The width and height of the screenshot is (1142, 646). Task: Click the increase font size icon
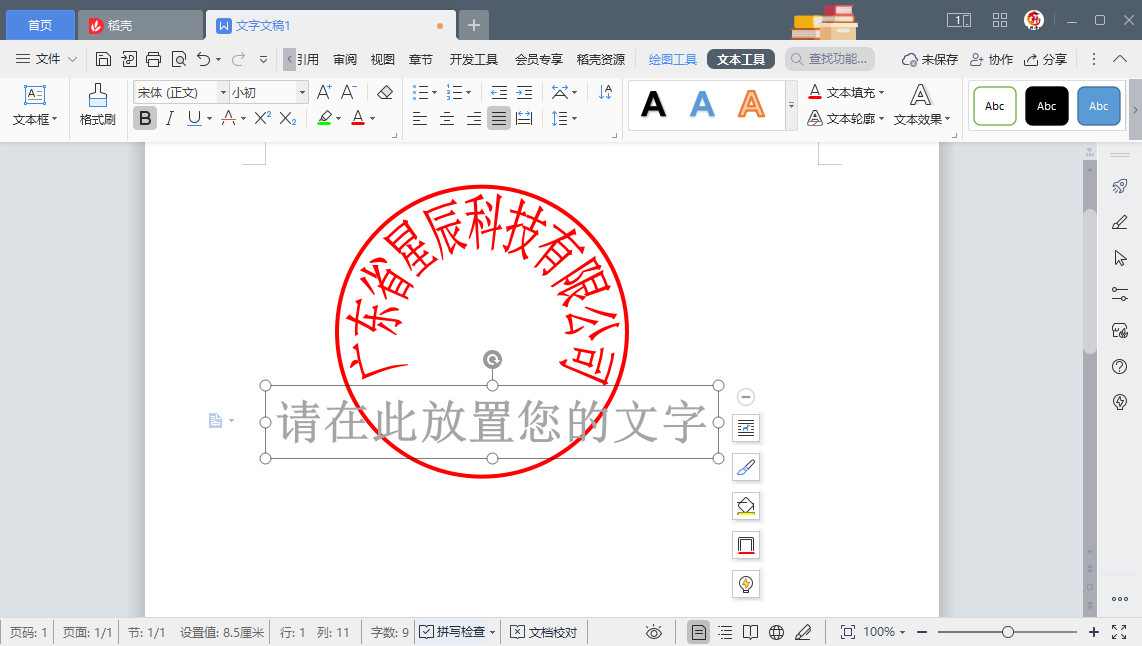[x=324, y=92]
